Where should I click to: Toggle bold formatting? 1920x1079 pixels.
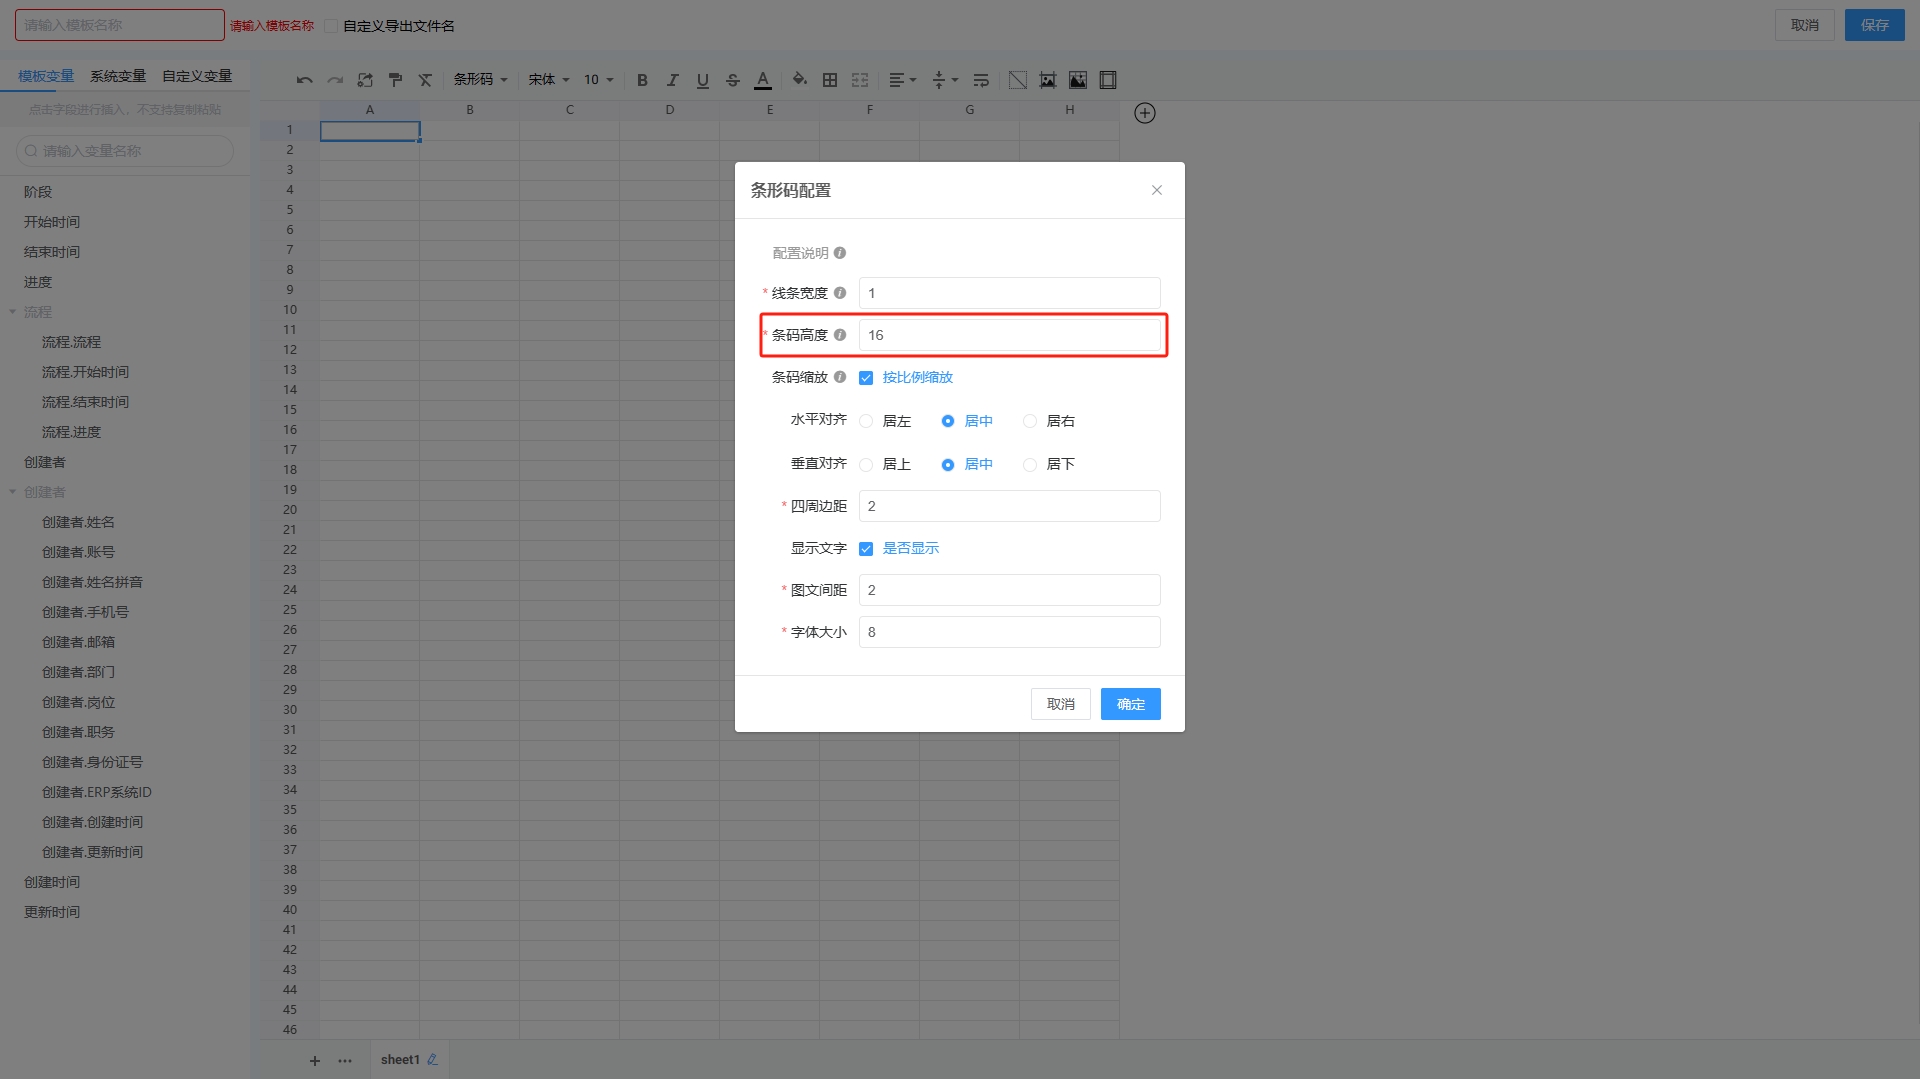pos(643,80)
